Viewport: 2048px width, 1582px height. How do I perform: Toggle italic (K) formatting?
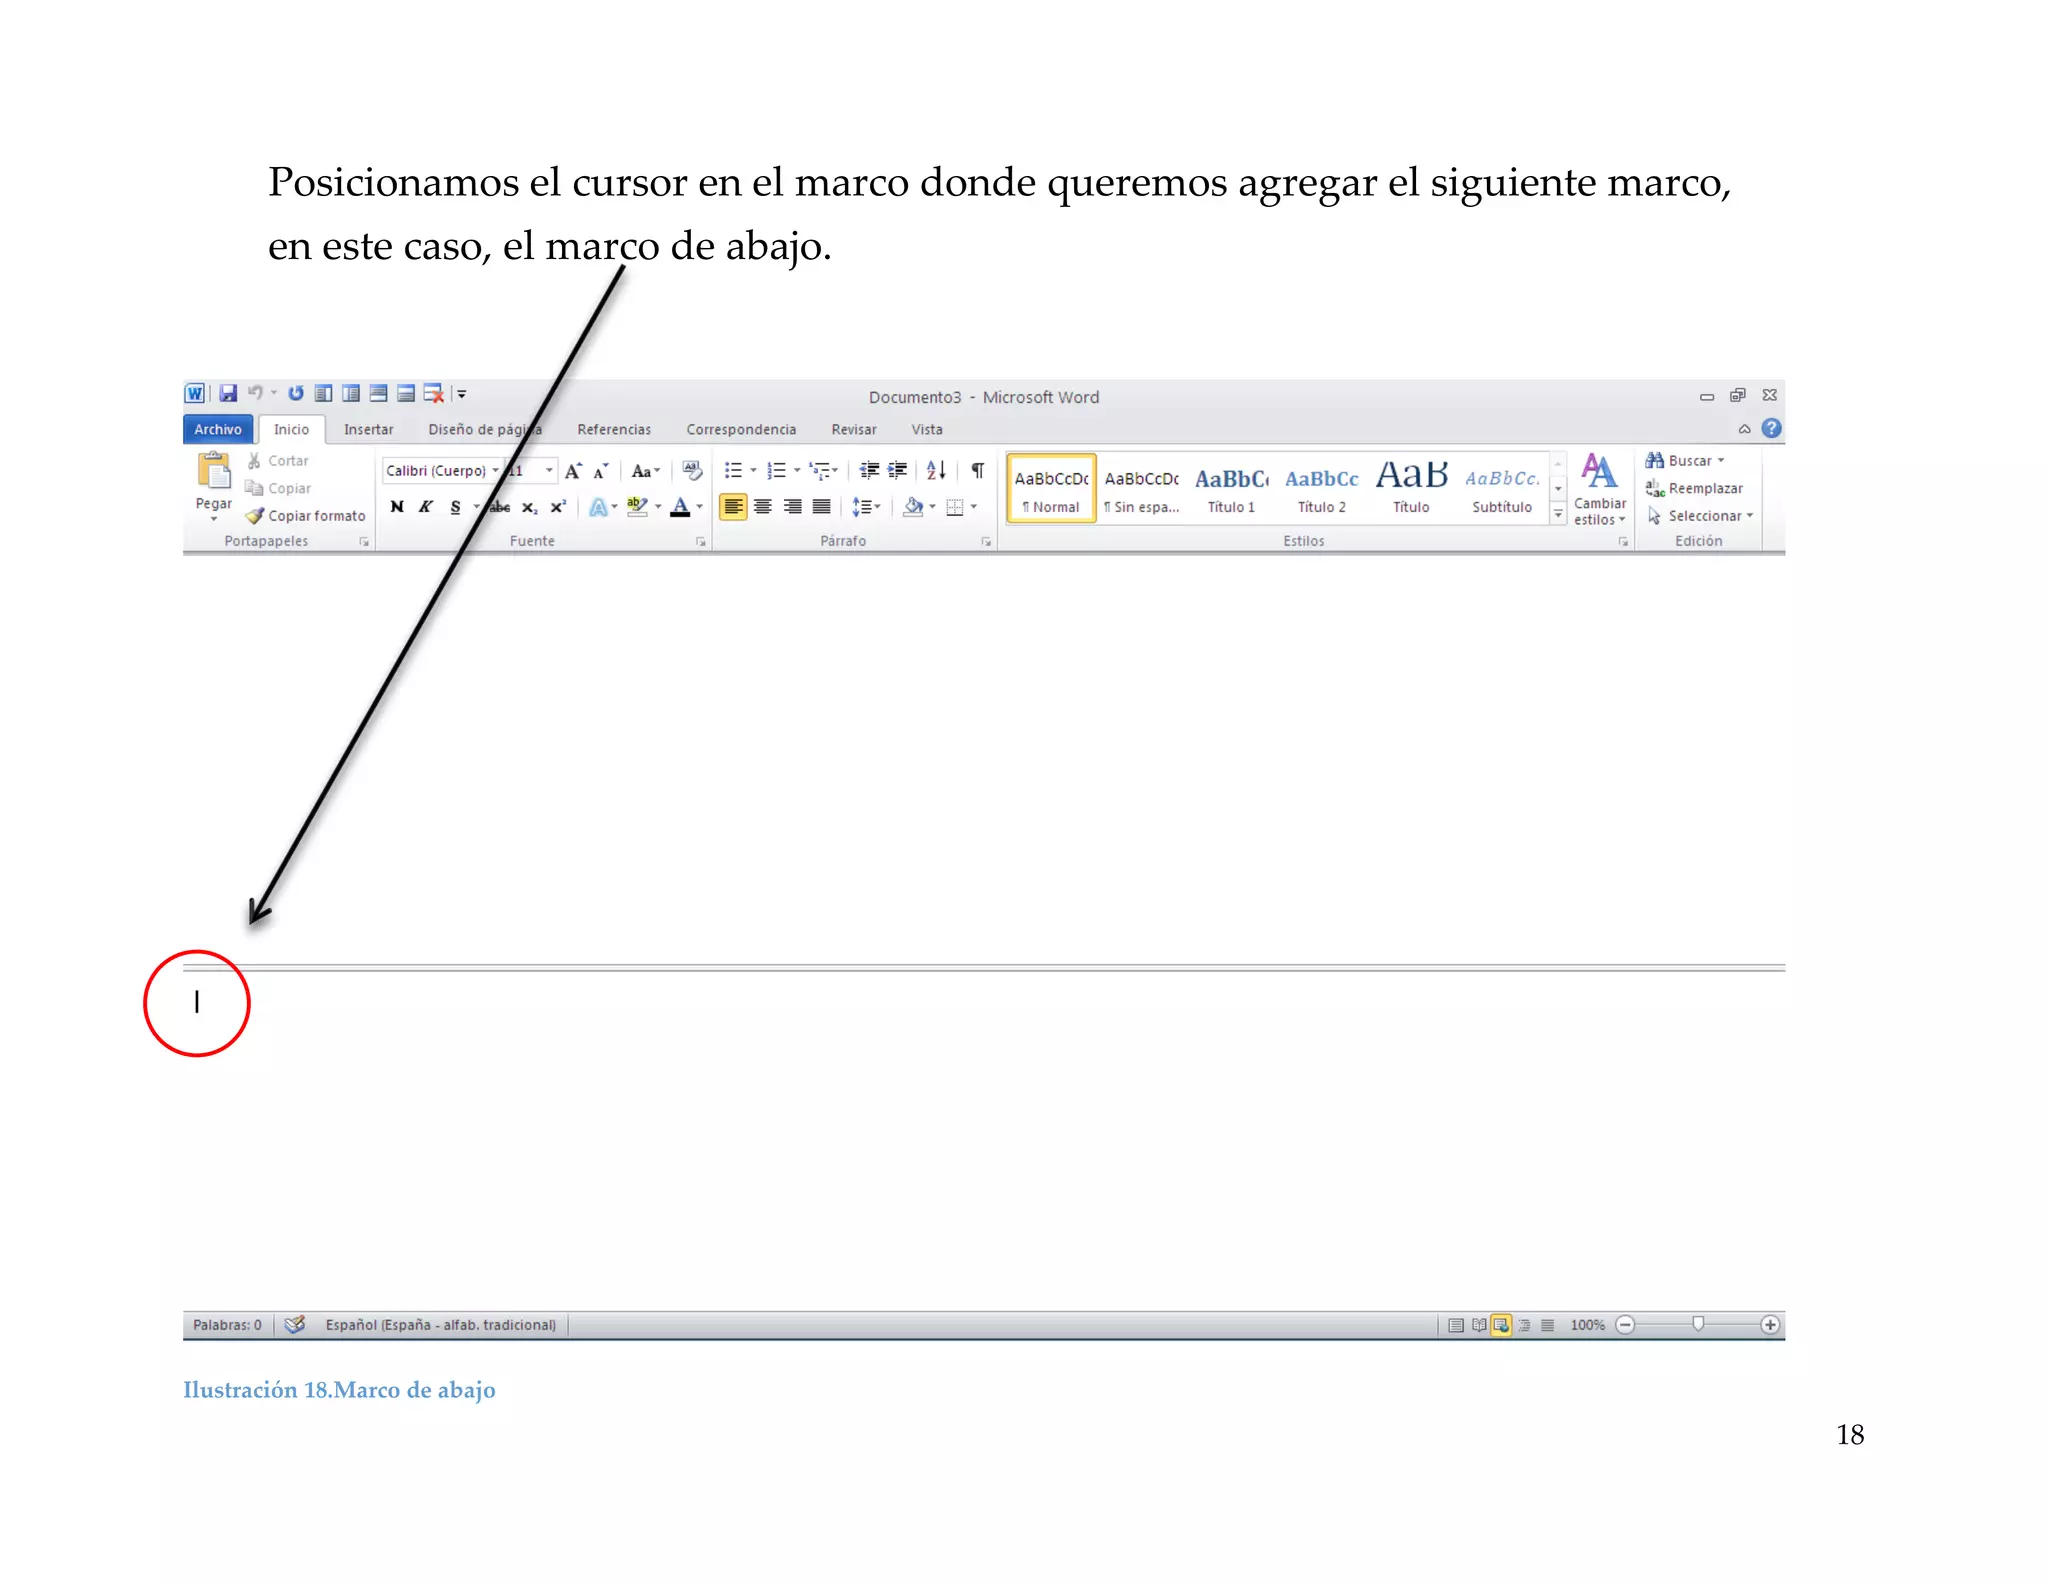pos(425,507)
